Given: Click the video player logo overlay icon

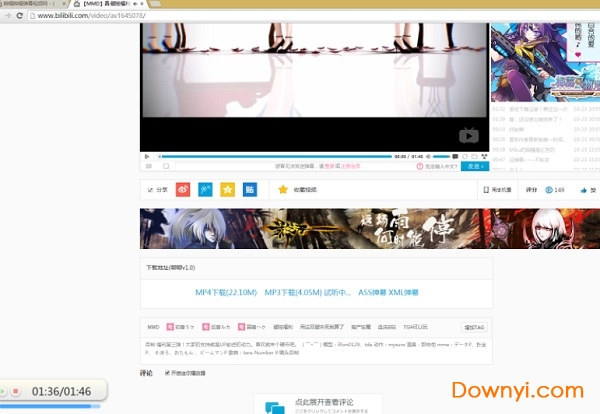Looking at the screenshot, I should (468, 136).
